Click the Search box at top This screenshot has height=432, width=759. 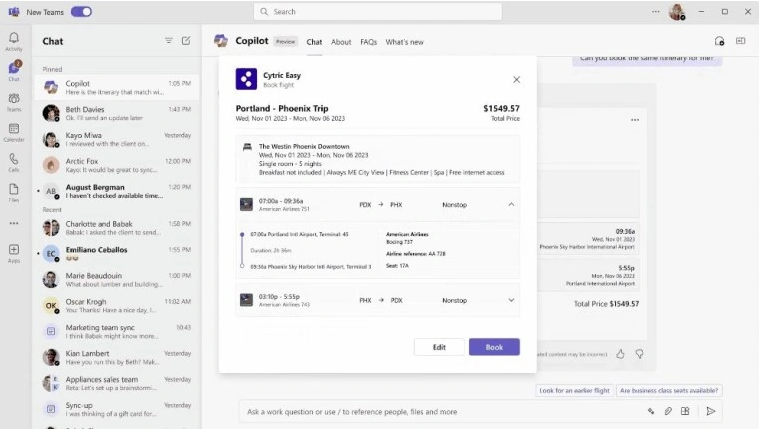tap(378, 12)
